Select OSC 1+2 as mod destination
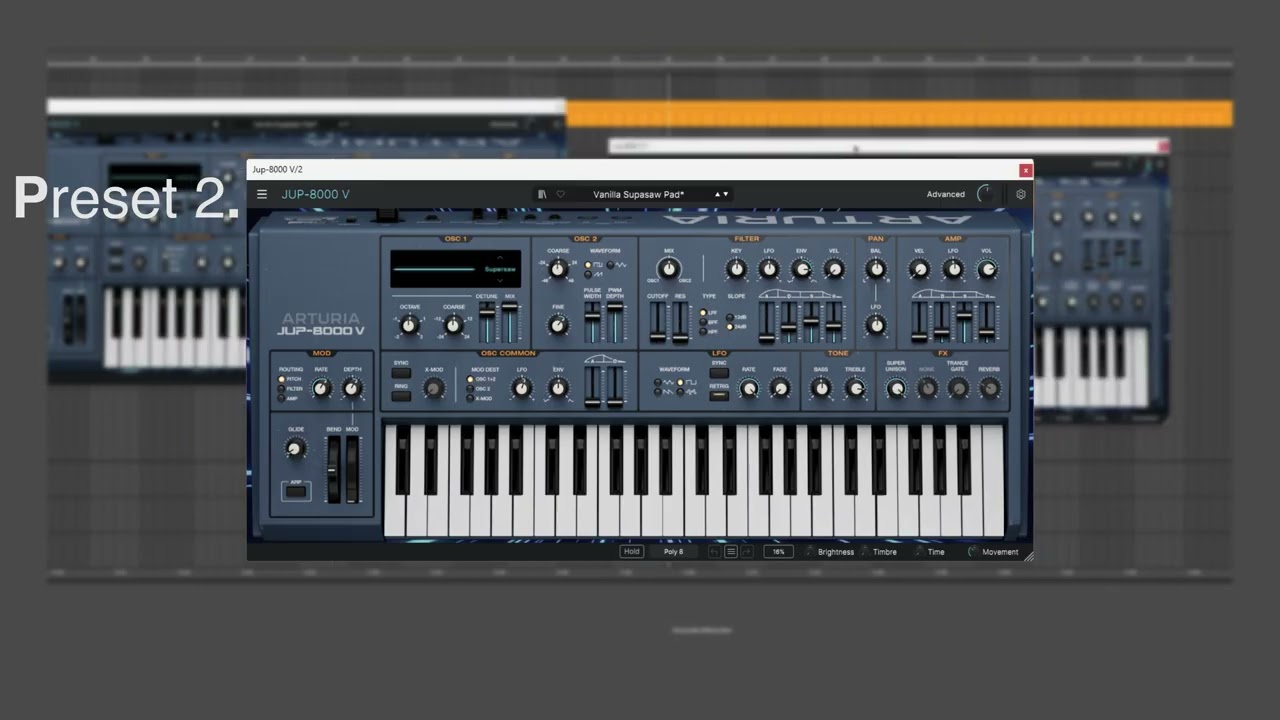The height and width of the screenshot is (720, 1280). [x=471, y=380]
